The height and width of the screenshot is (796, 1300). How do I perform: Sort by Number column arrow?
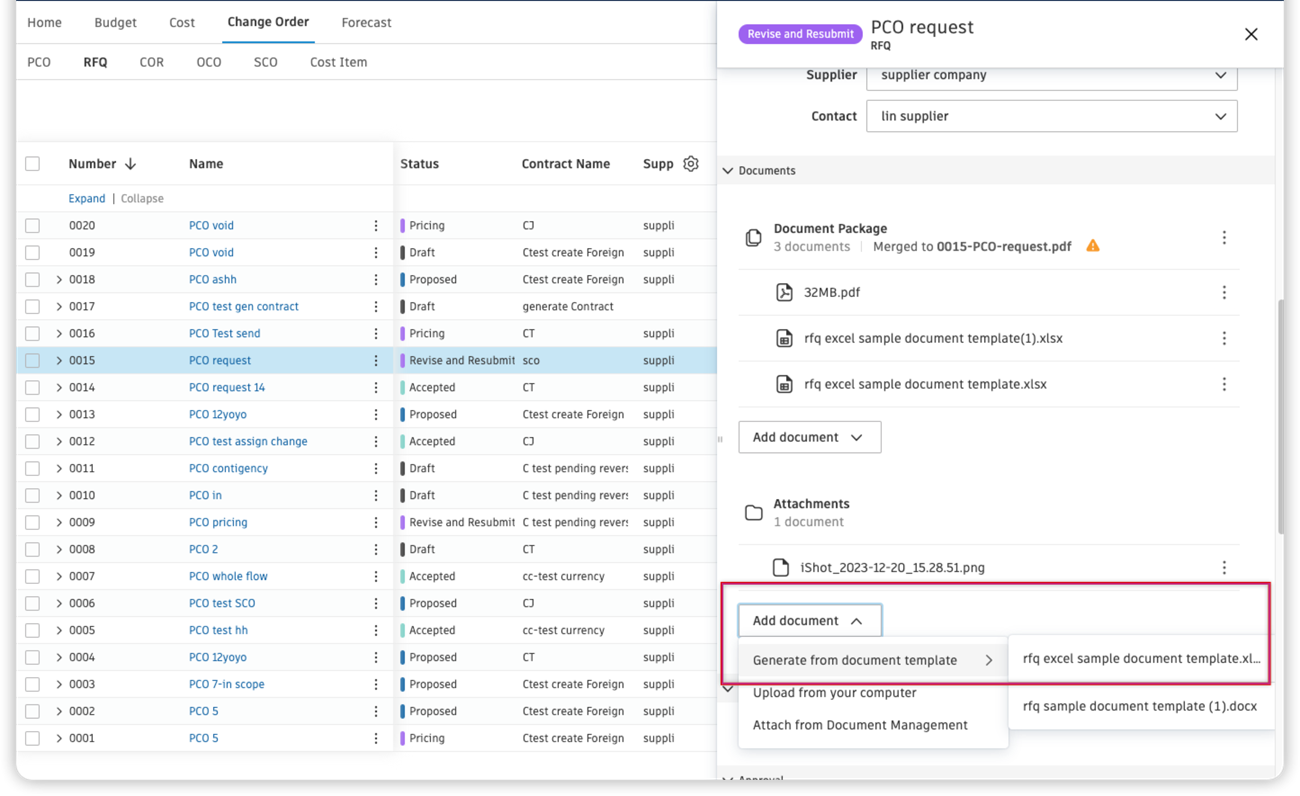(x=131, y=164)
